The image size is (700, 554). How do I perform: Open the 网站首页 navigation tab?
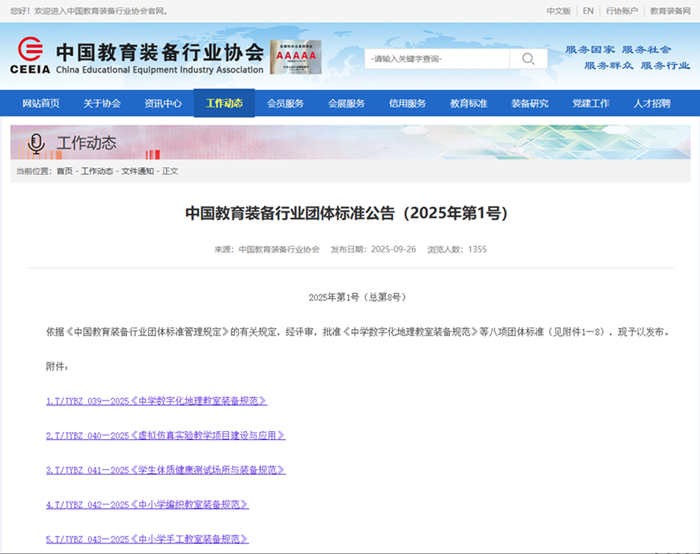[41, 103]
